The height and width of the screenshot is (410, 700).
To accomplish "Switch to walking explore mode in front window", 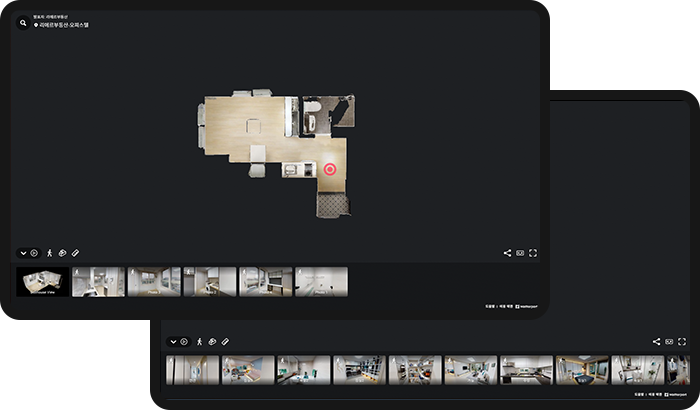I will pyautogui.click(x=48, y=253).
